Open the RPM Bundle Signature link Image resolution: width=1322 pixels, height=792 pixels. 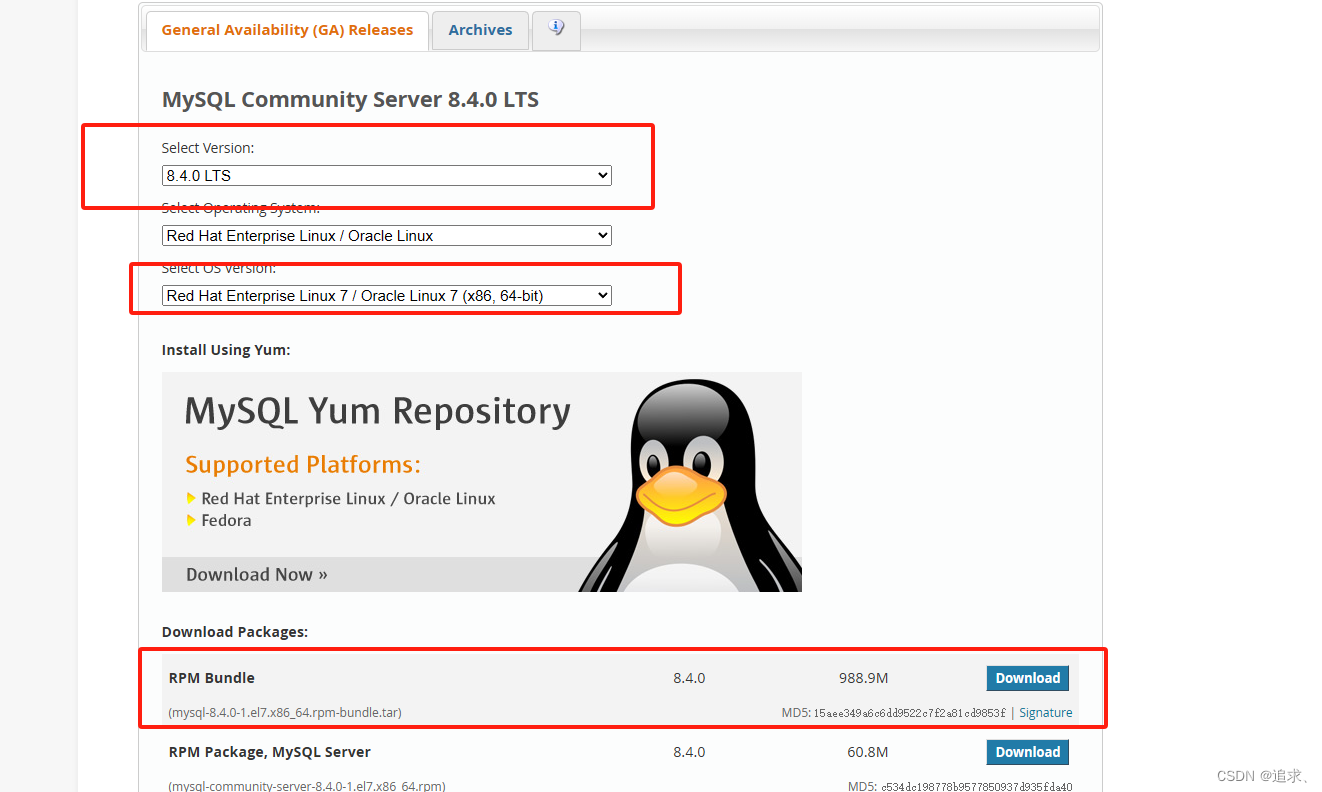point(1046,712)
